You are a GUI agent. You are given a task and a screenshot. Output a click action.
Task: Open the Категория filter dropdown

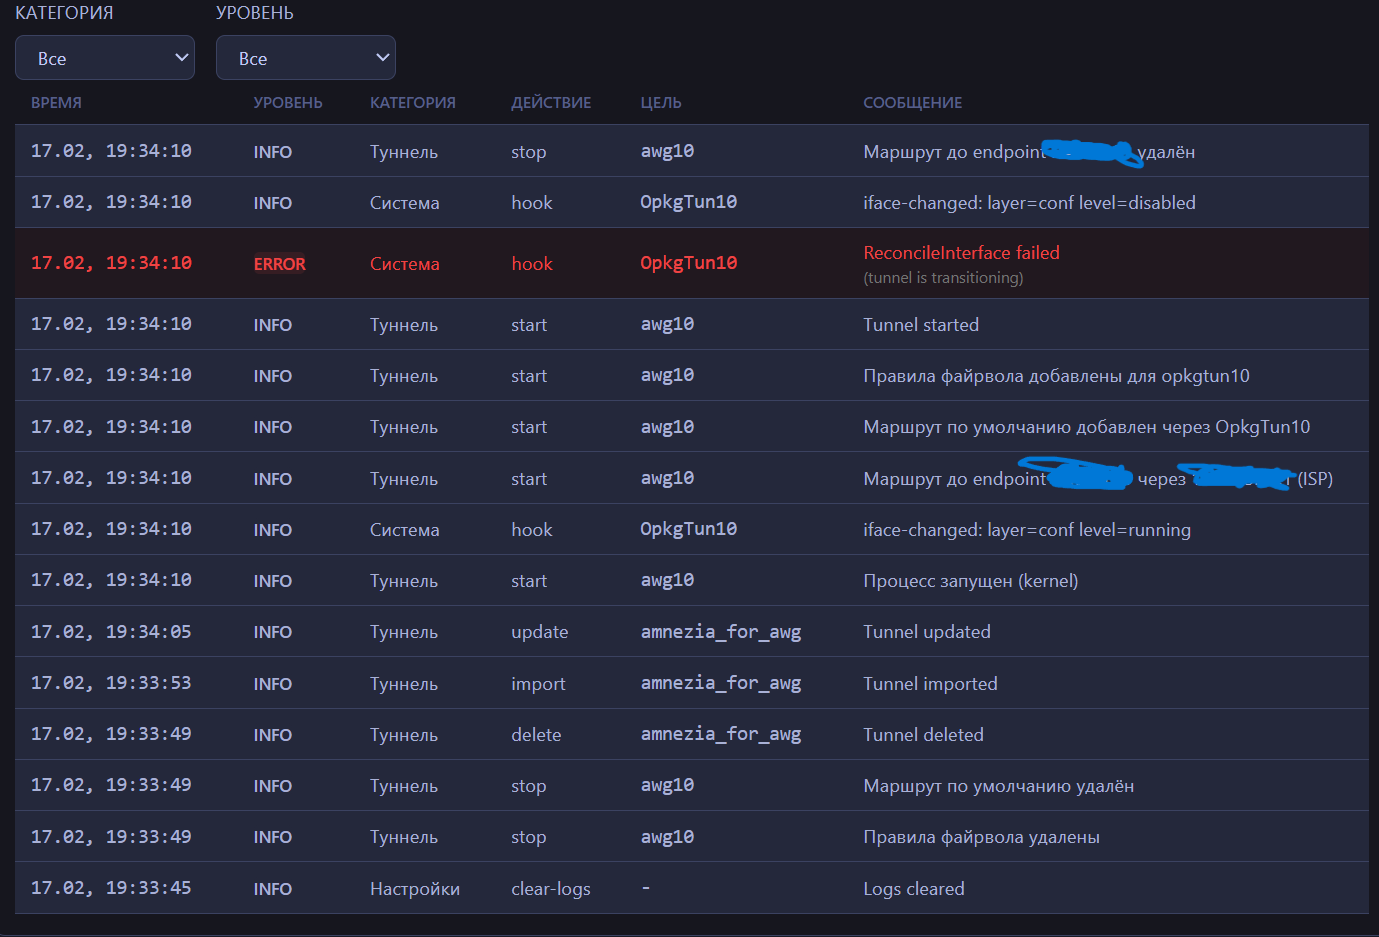(105, 58)
